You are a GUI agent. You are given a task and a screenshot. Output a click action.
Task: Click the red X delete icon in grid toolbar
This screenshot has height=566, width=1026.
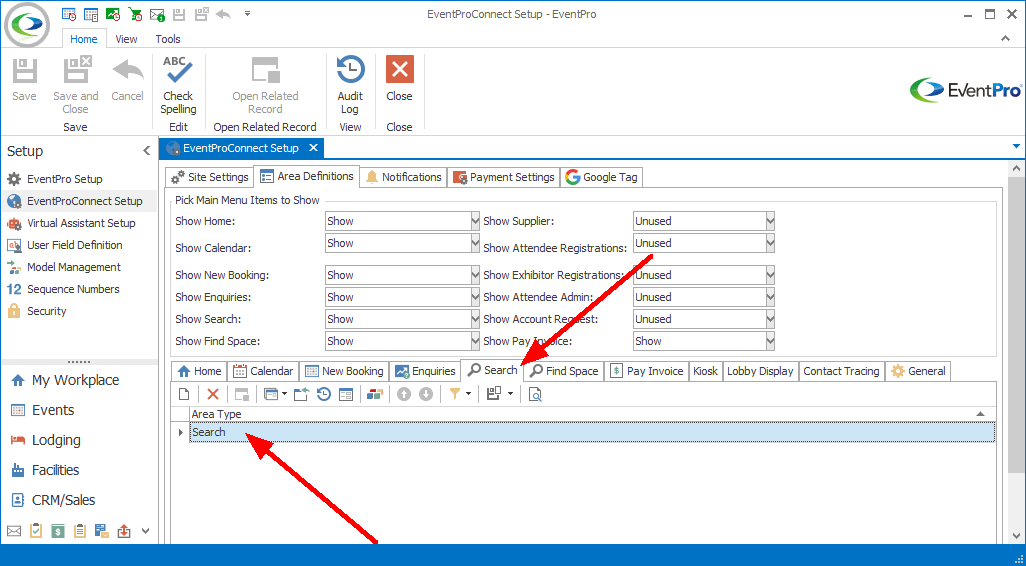tap(213, 394)
